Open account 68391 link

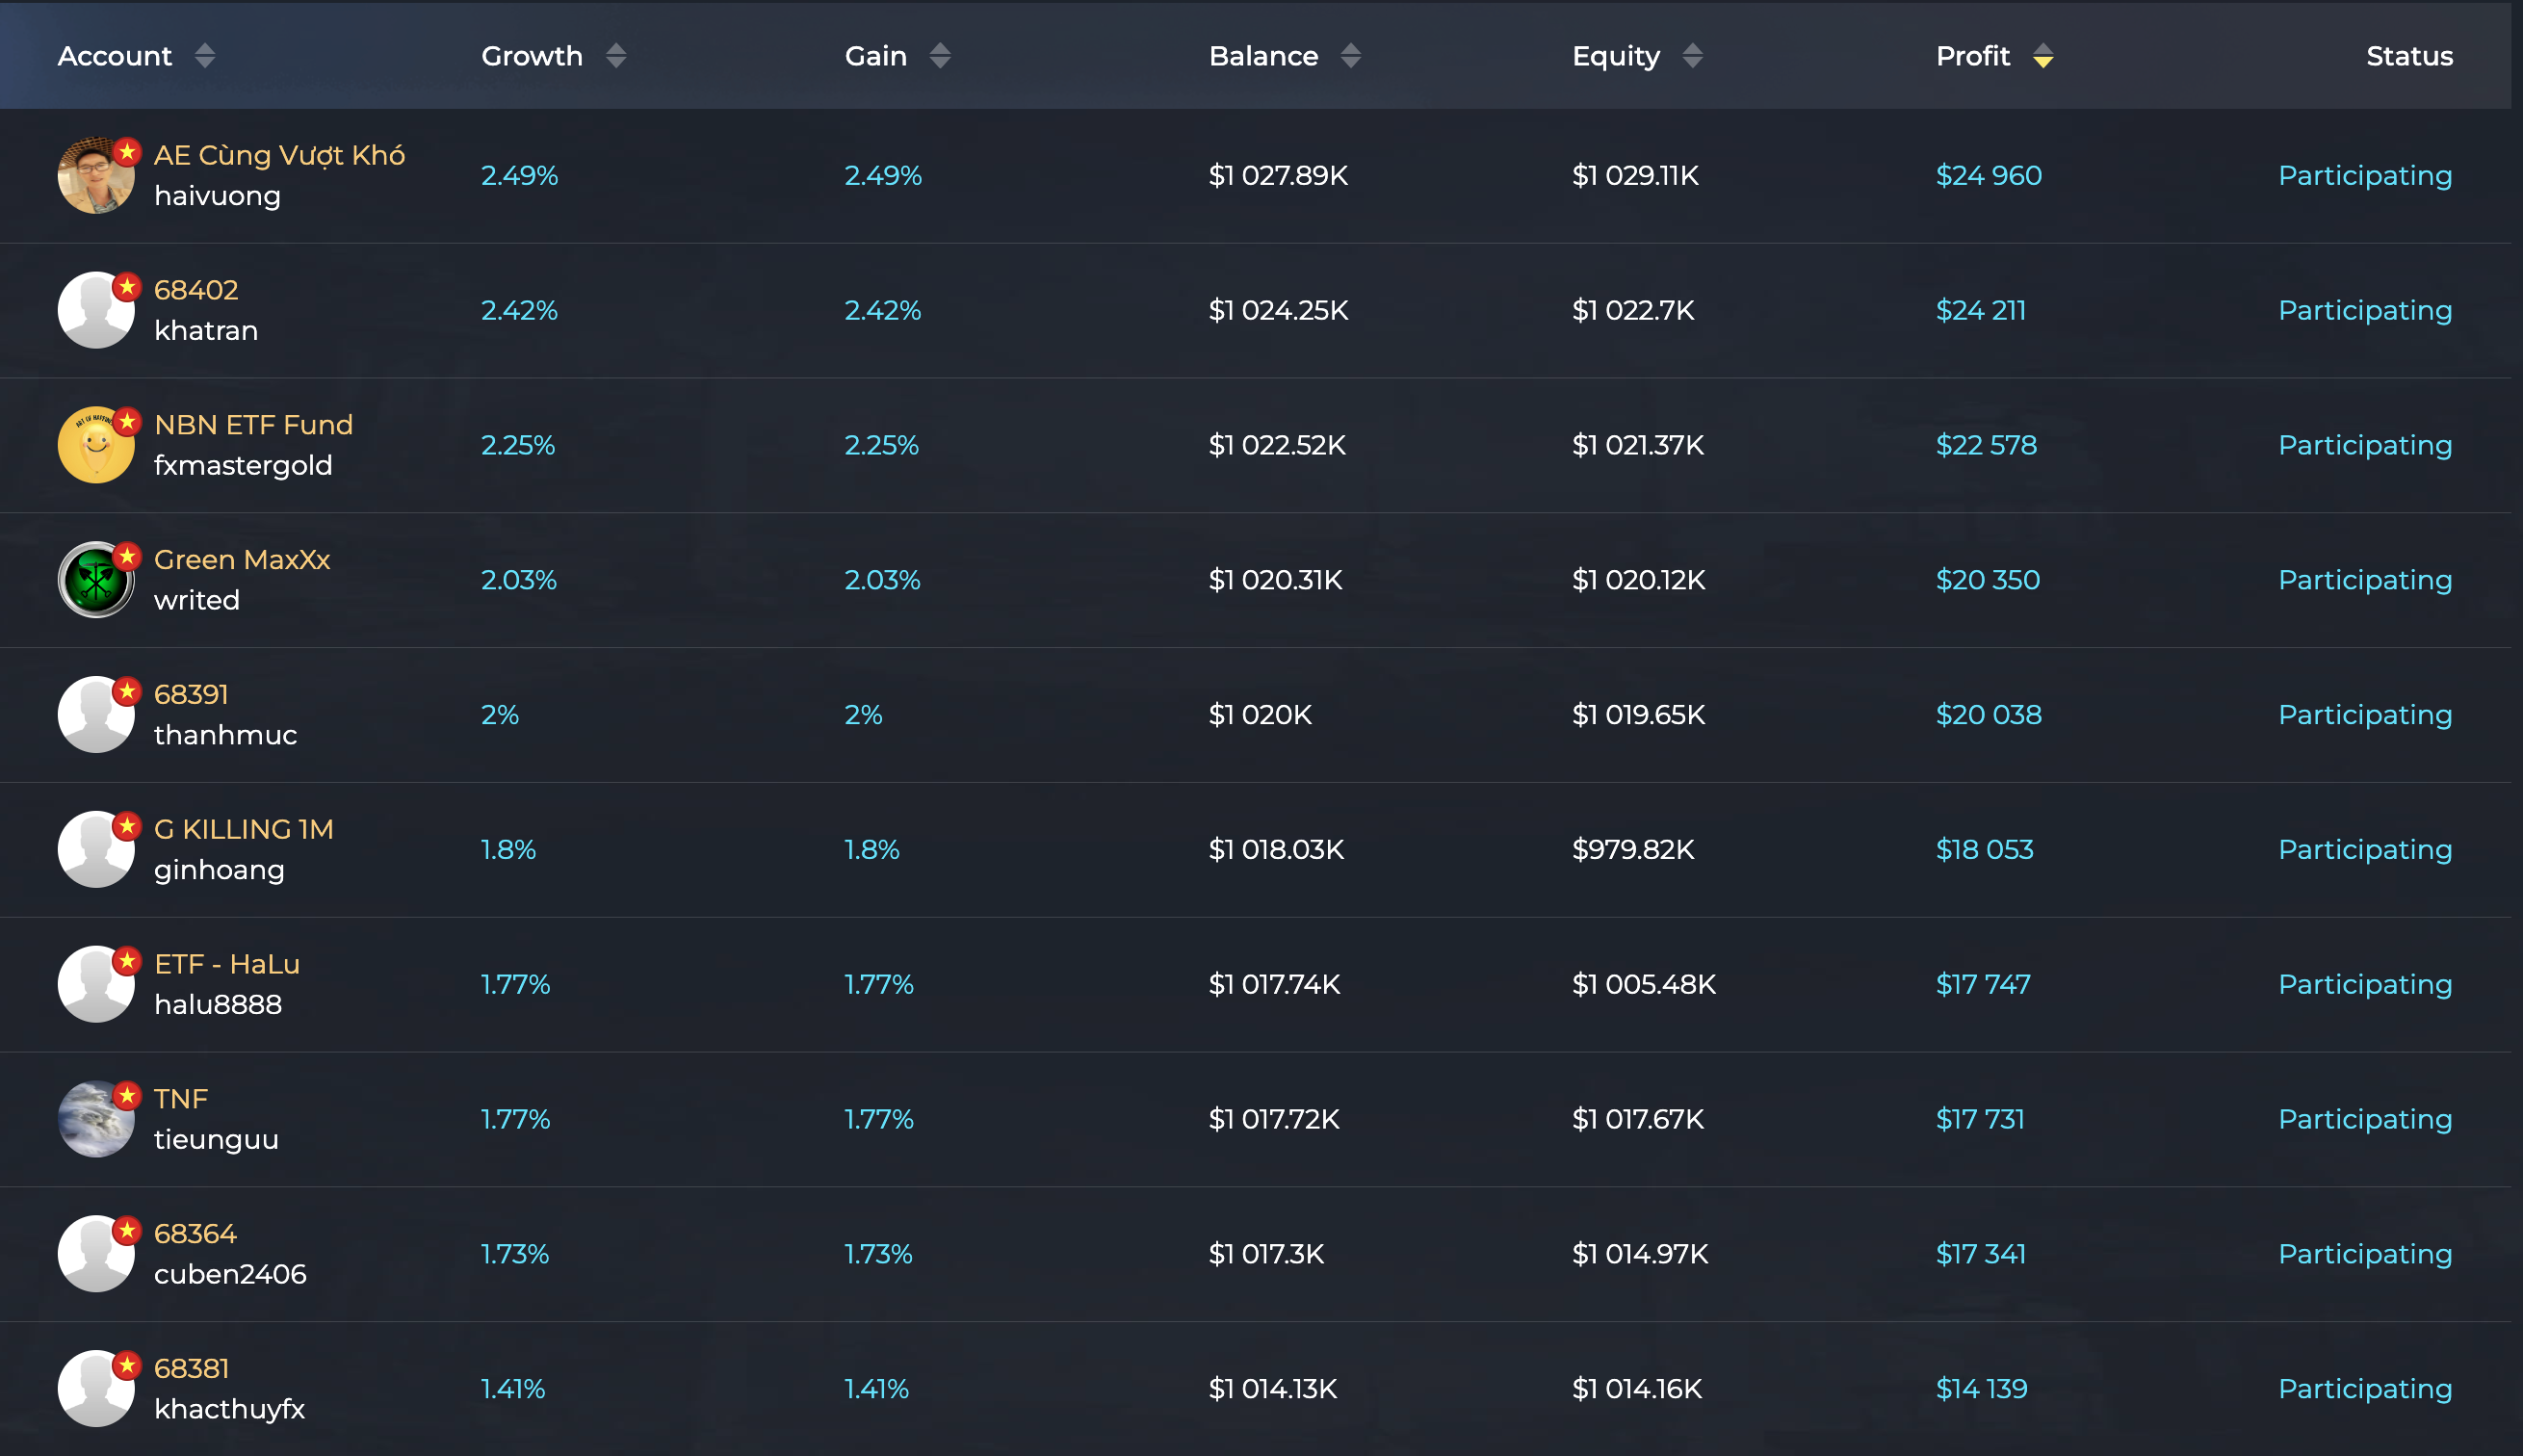[x=191, y=695]
